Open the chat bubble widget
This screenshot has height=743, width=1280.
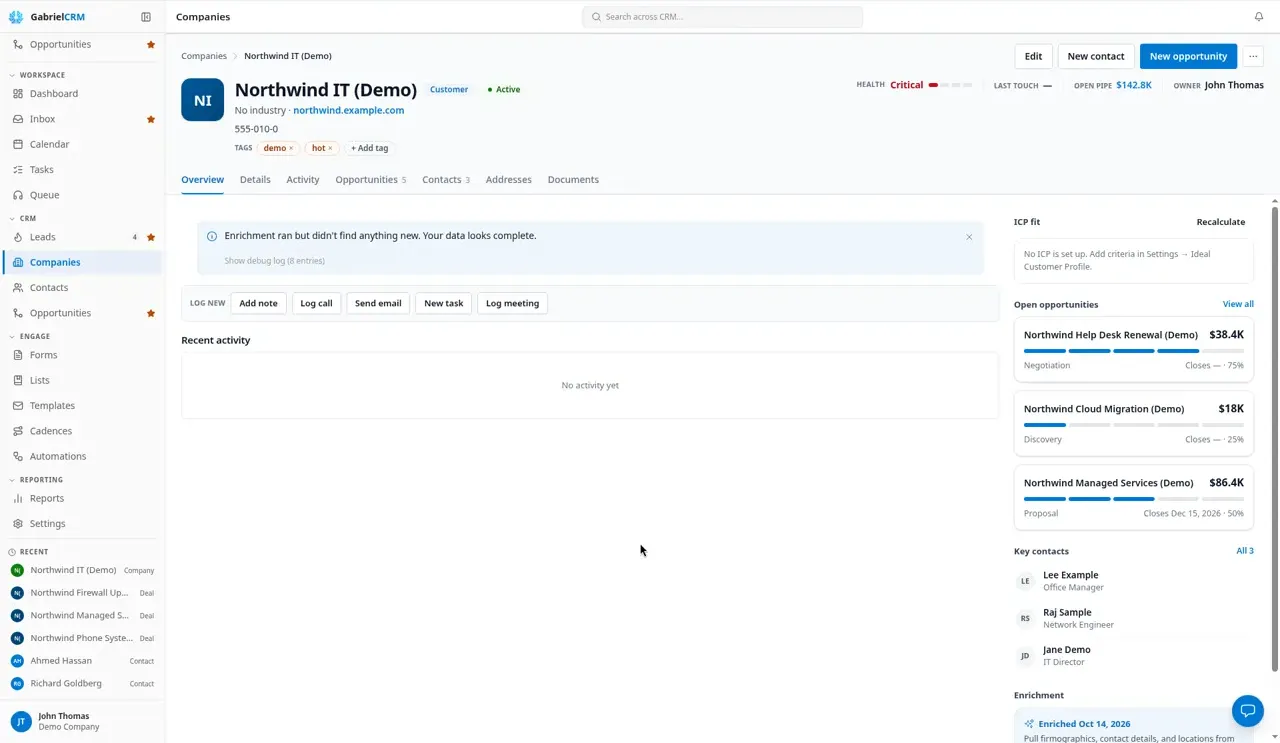pyautogui.click(x=1248, y=711)
